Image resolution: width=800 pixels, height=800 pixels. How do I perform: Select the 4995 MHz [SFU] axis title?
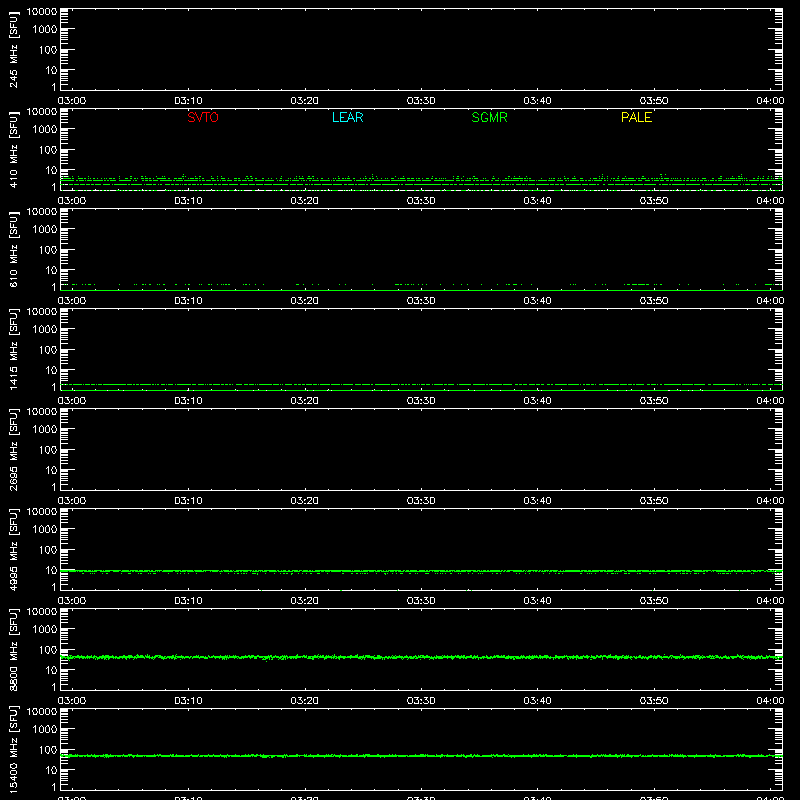point(13,550)
